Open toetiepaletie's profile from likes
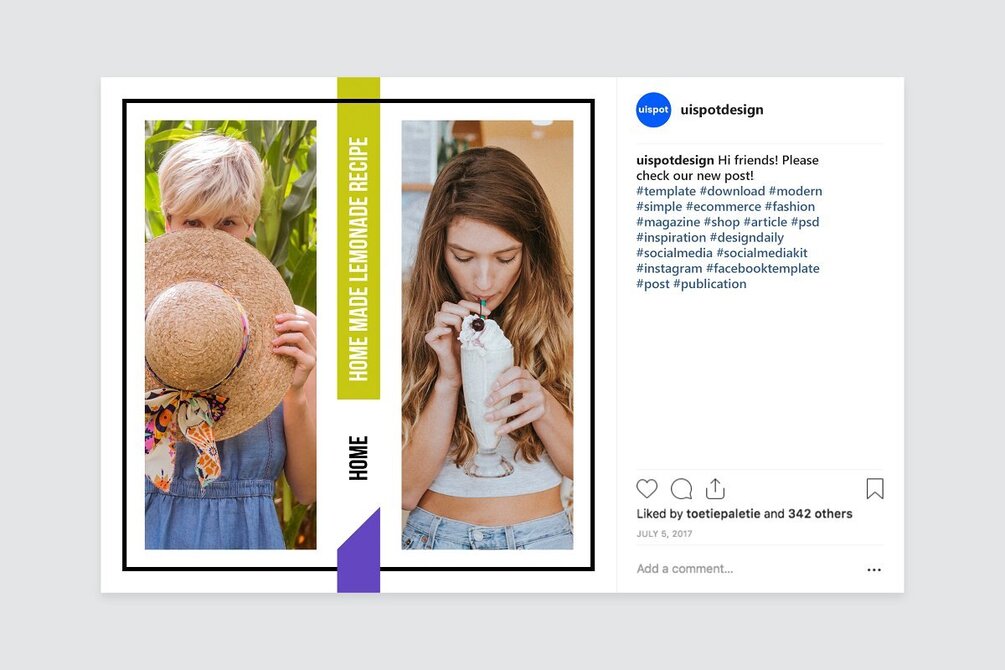The height and width of the screenshot is (670, 1005). point(723,514)
